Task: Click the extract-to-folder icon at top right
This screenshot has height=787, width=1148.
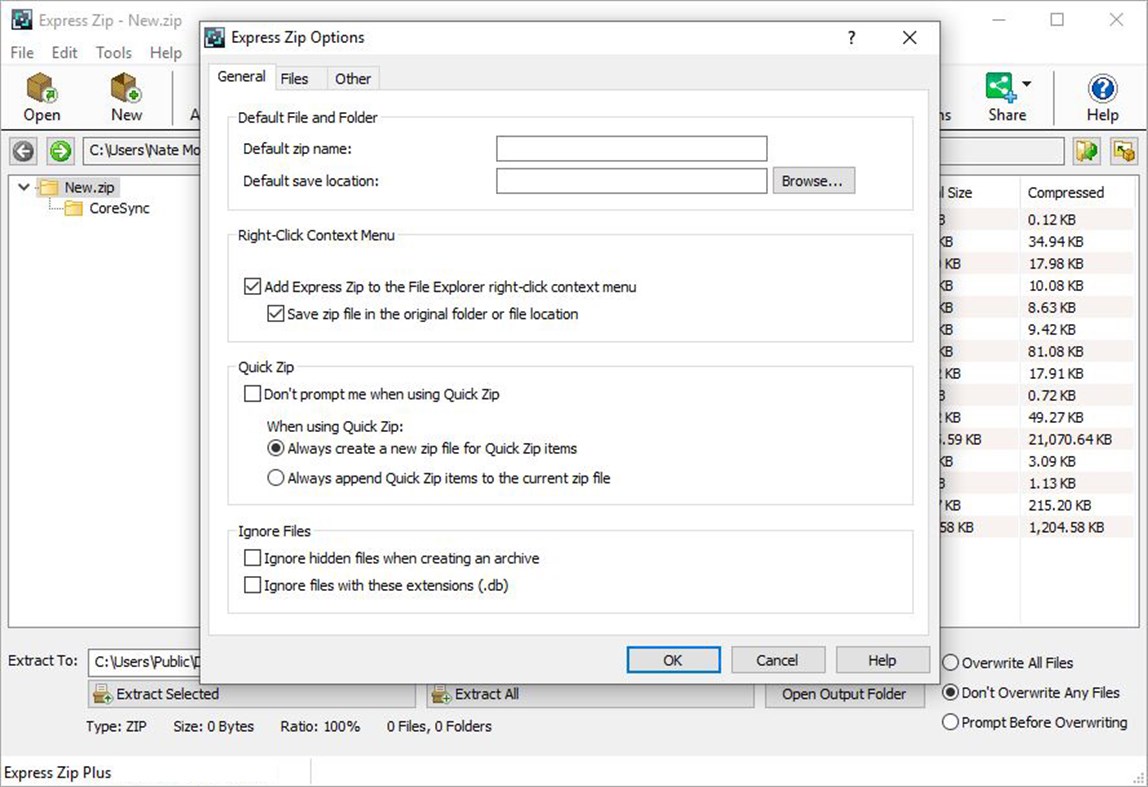Action: click(x=1126, y=151)
